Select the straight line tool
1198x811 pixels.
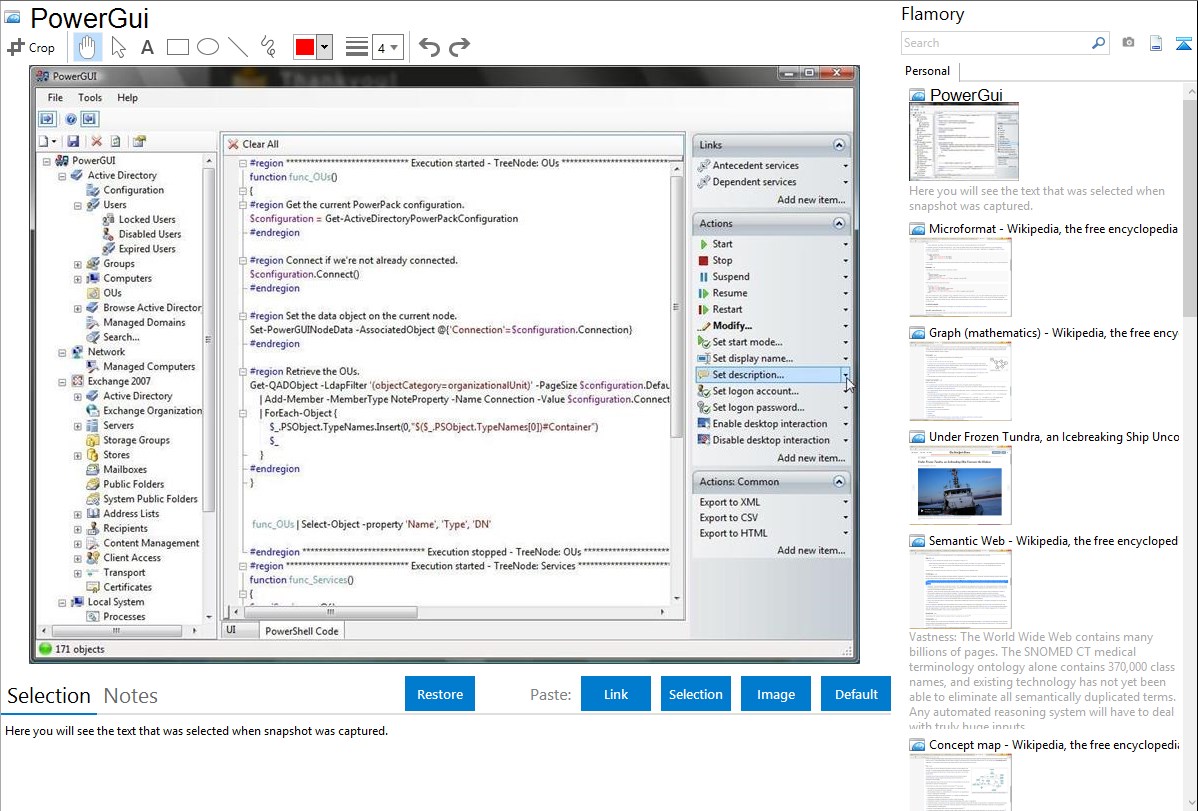click(238, 47)
